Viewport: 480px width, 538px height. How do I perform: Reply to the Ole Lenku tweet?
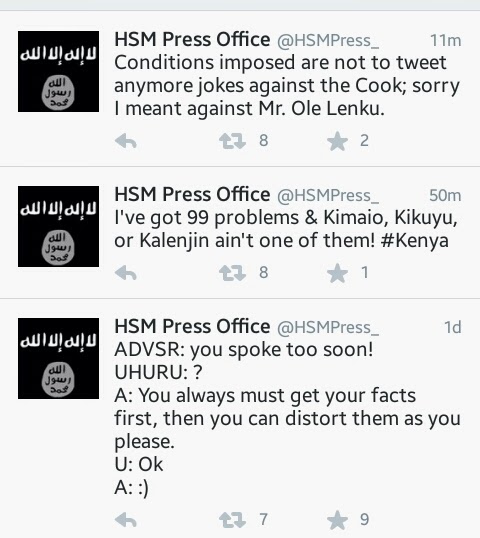(x=126, y=141)
